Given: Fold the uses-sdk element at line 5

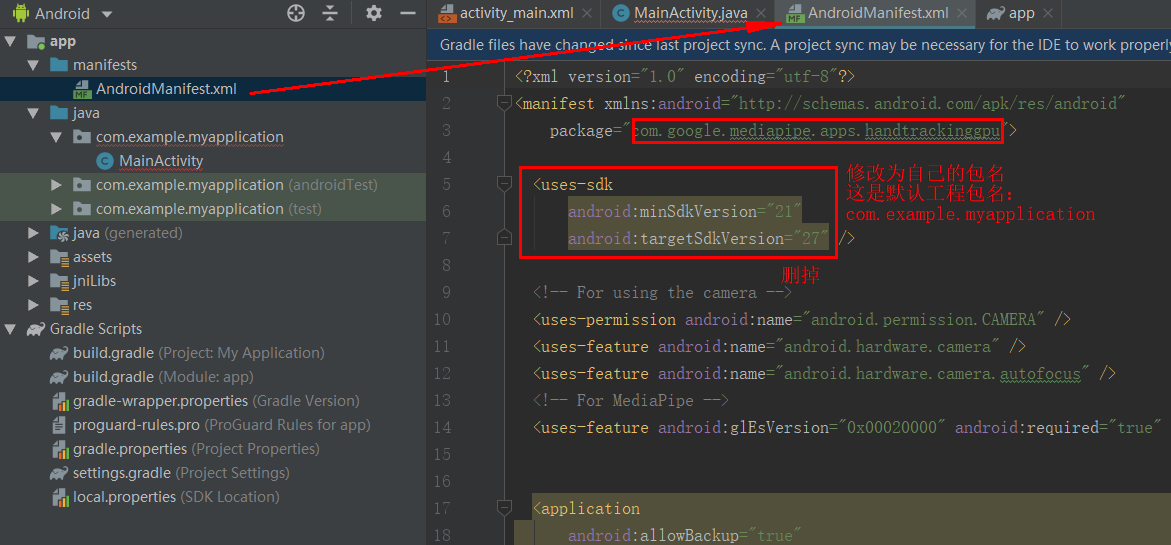Looking at the screenshot, I should [x=504, y=184].
